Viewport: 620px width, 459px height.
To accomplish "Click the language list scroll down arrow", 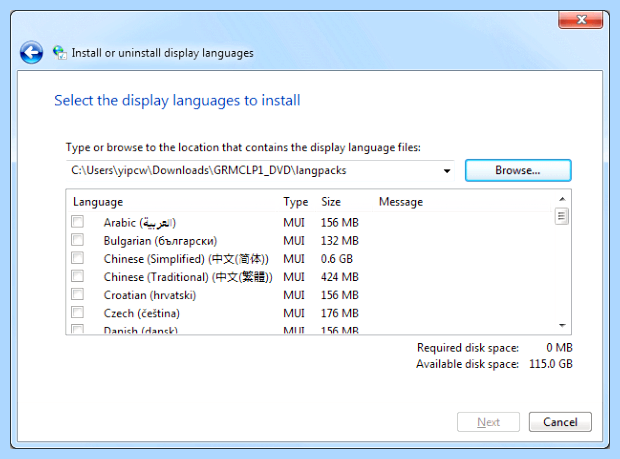I will point(562,325).
